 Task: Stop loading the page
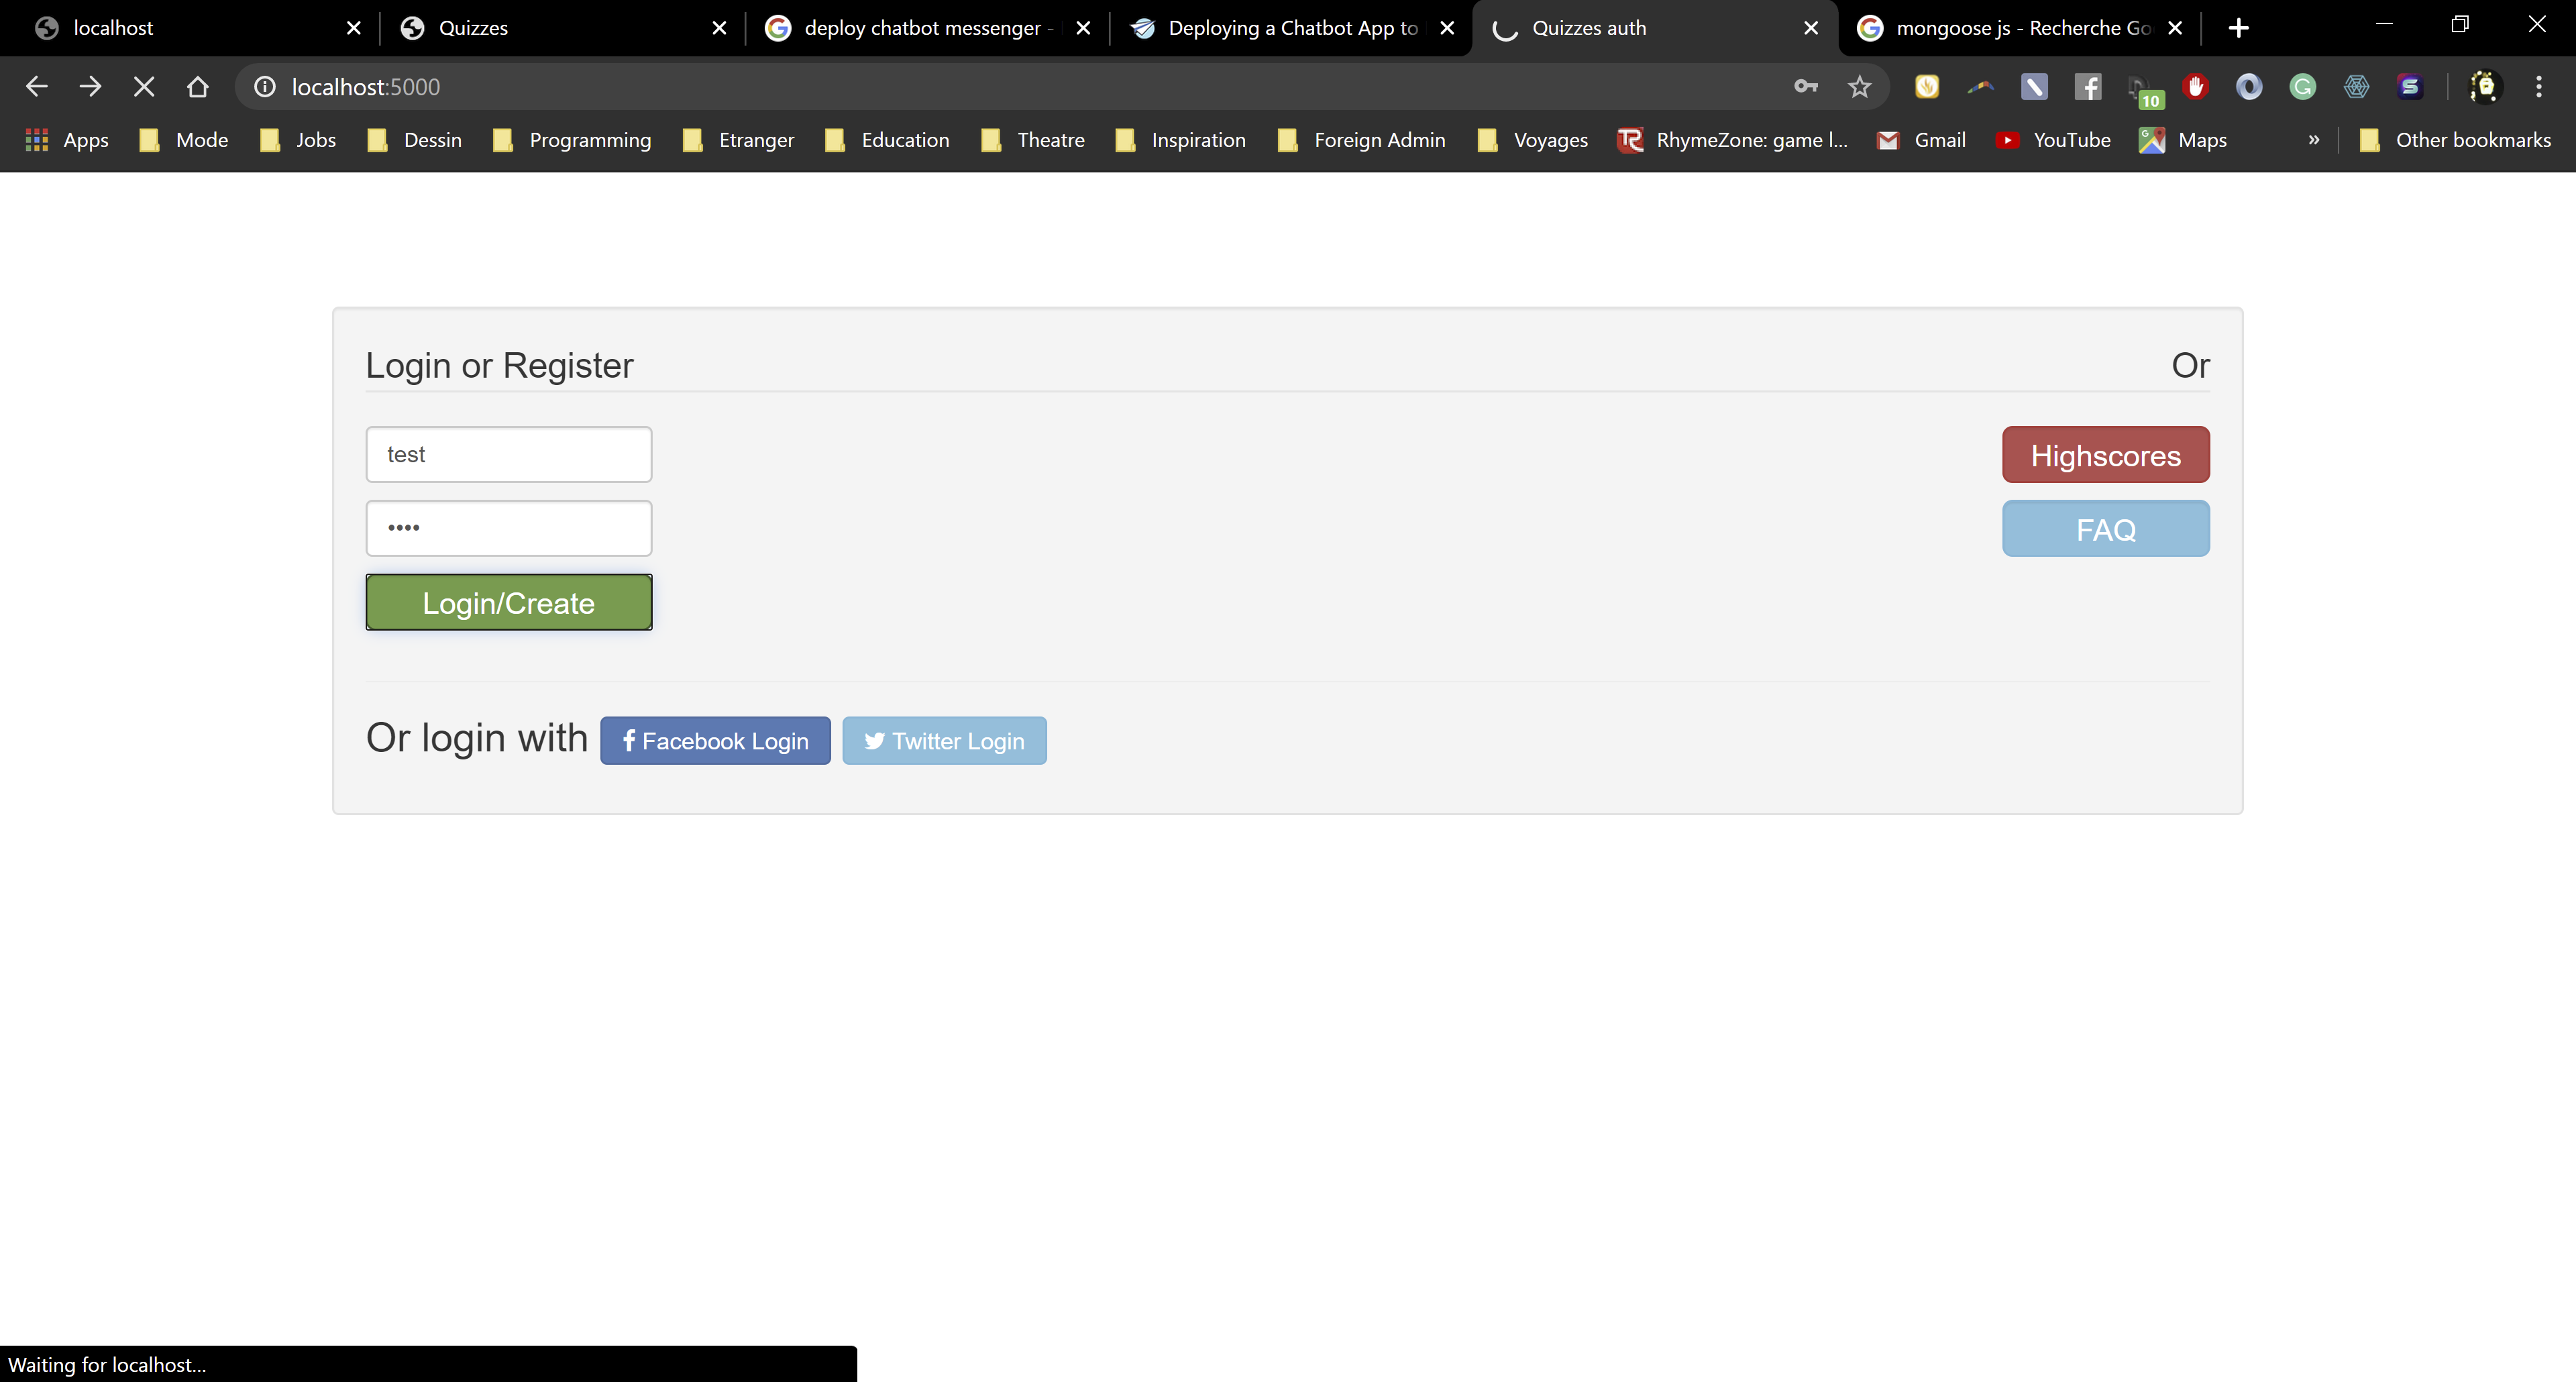[x=144, y=87]
